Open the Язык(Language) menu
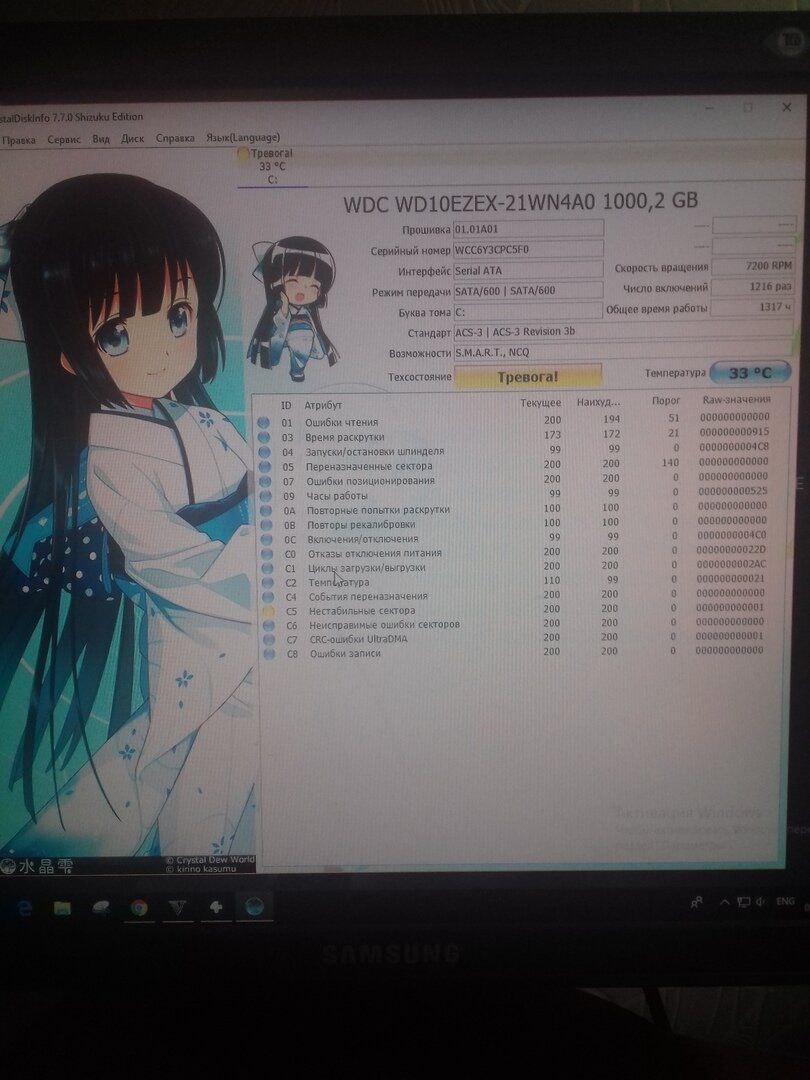The image size is (810, 1080). [243, 137]
